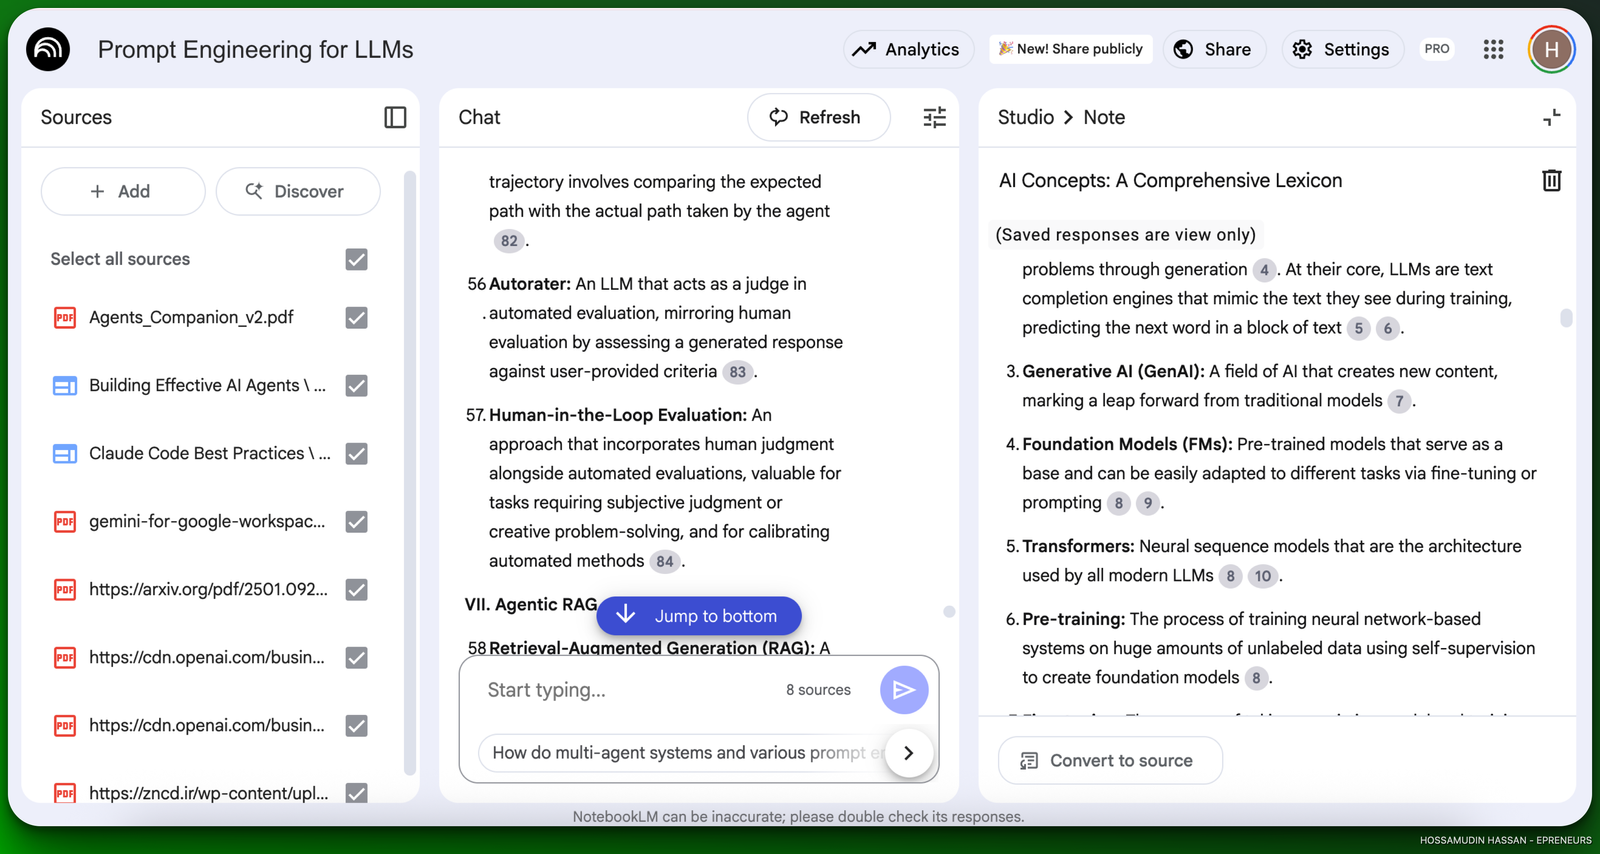Open the Building Effective AI Agents source
The image size is (1600, 854).
[x=207, y=385]
